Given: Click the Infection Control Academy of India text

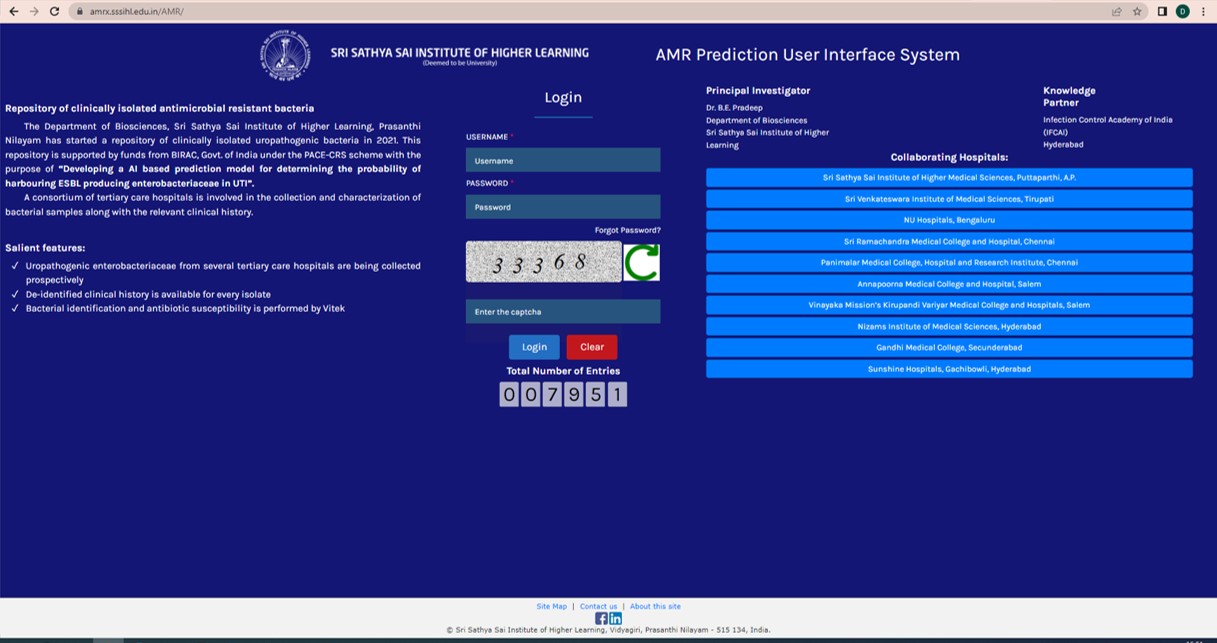Looking at the screenshot, I should (x=1108, y=120).
